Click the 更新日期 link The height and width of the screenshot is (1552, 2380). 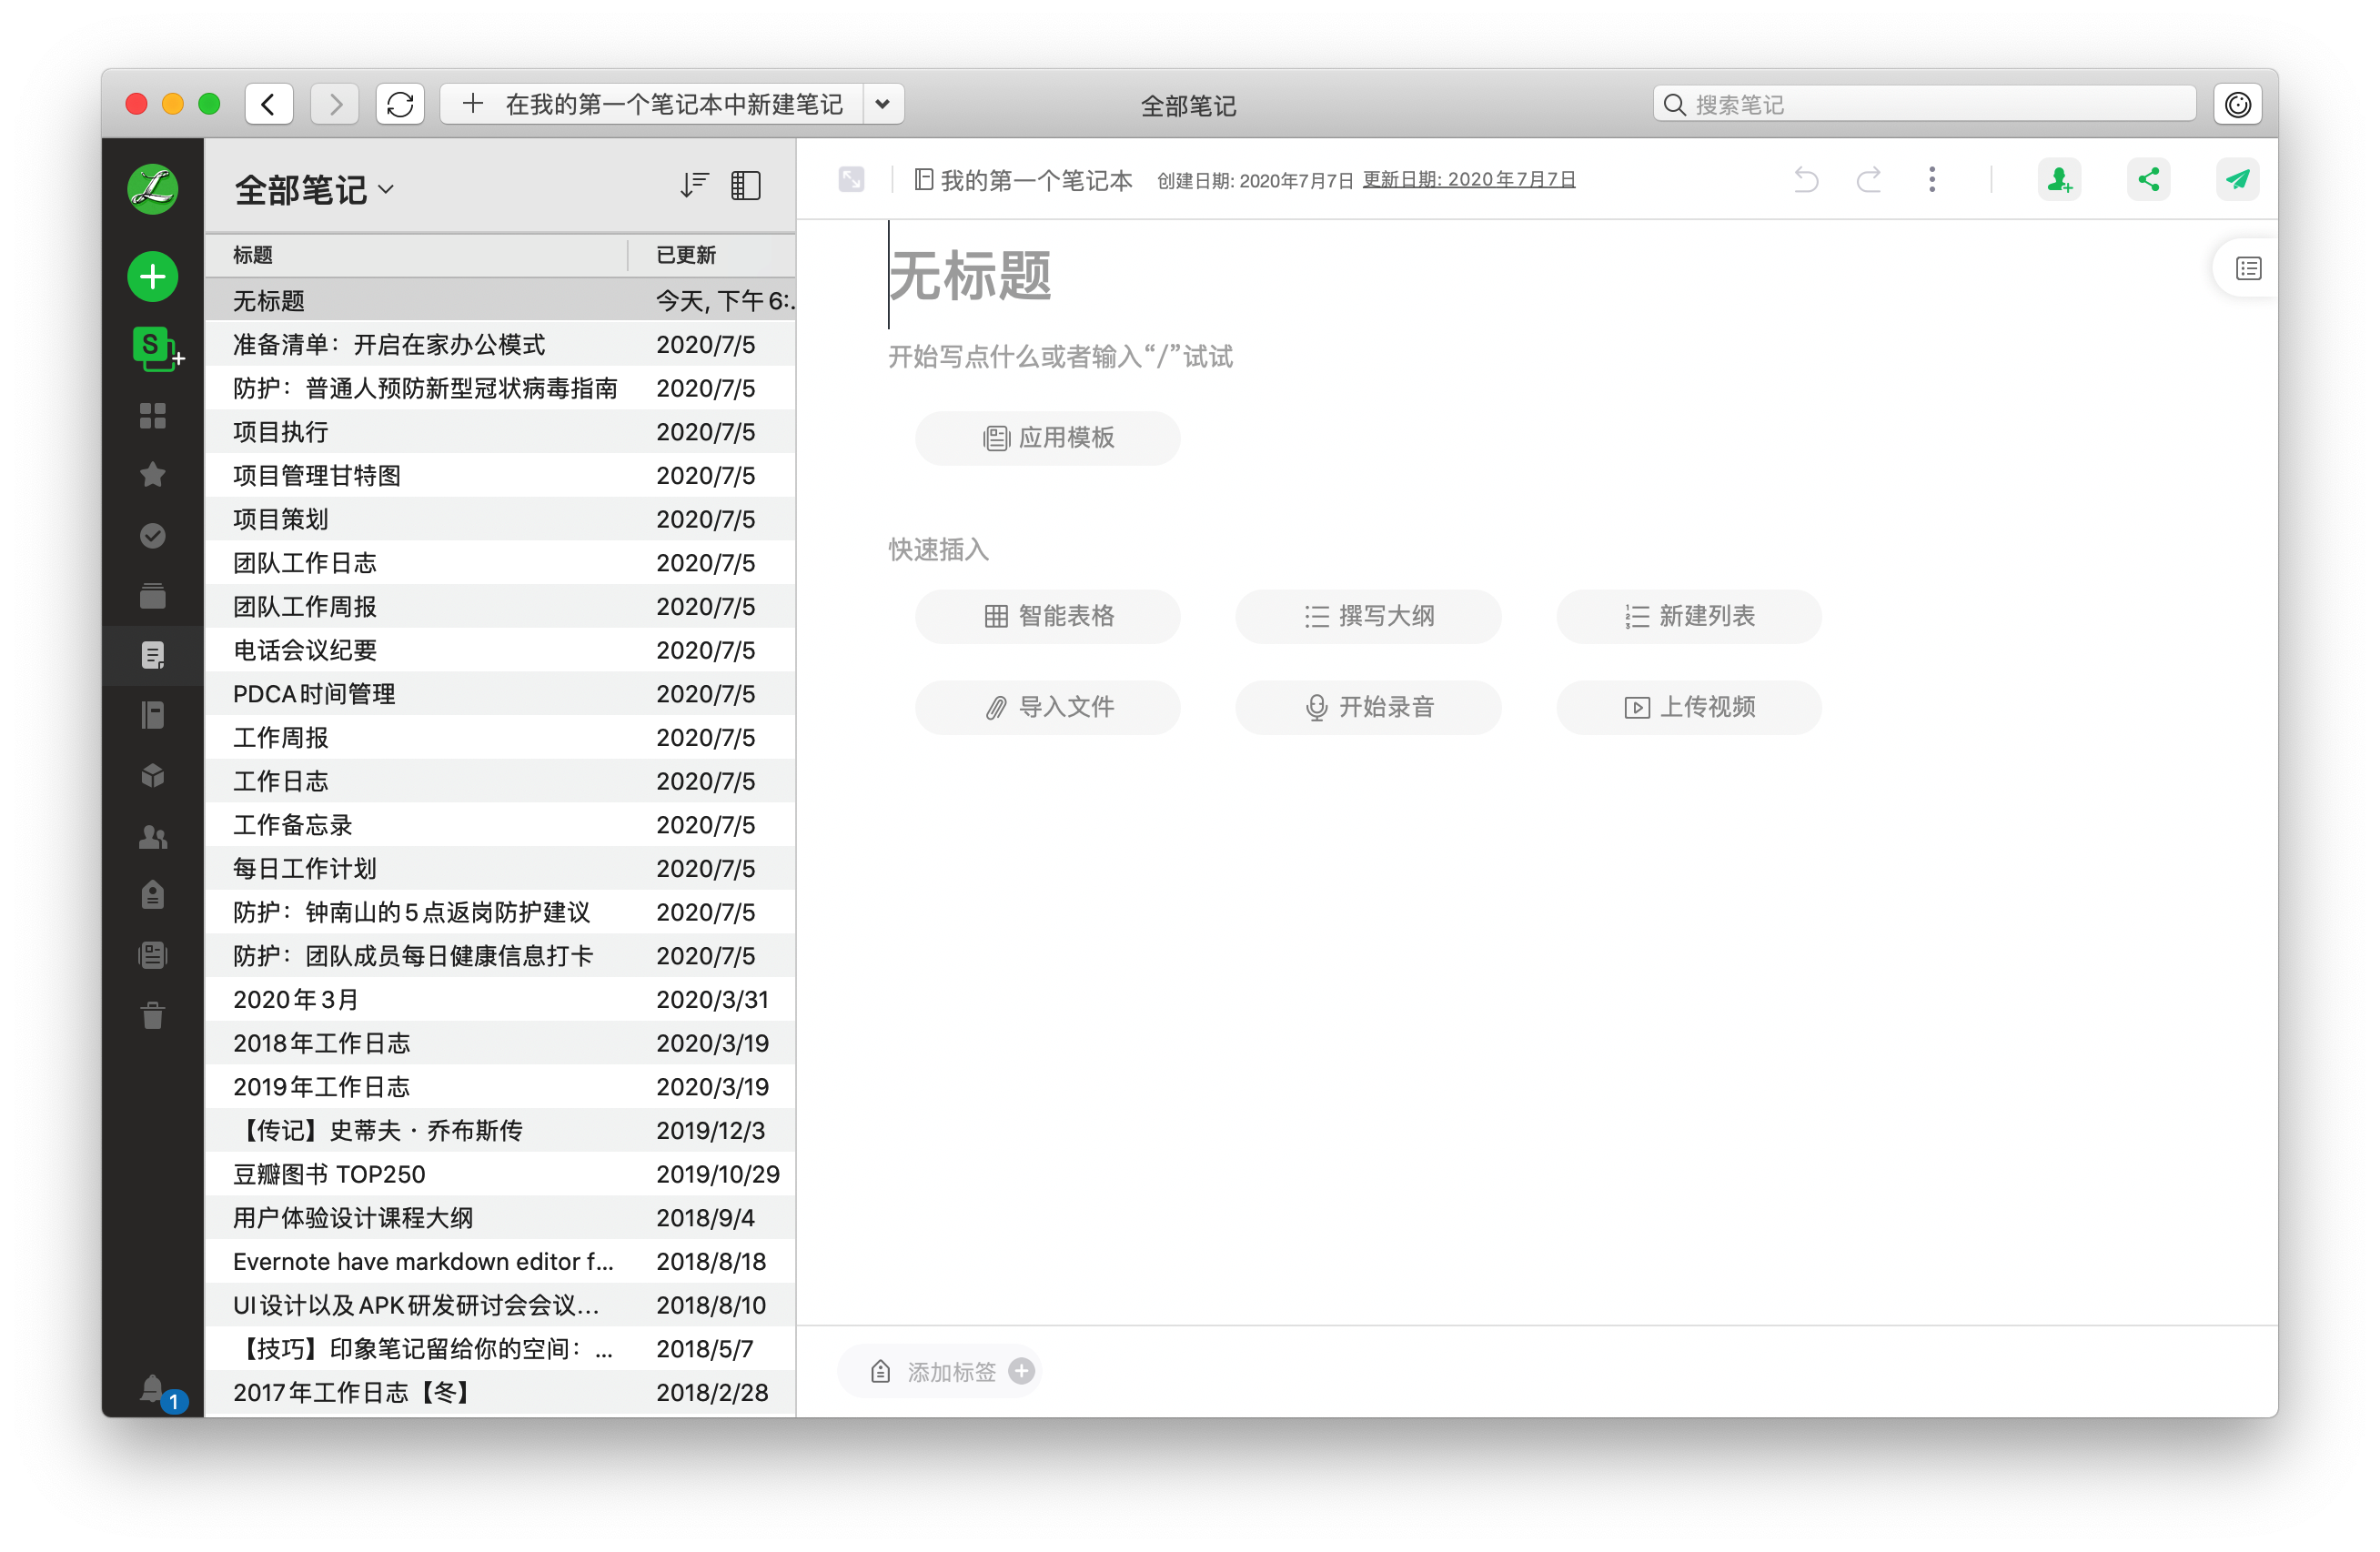point(1468,180)
